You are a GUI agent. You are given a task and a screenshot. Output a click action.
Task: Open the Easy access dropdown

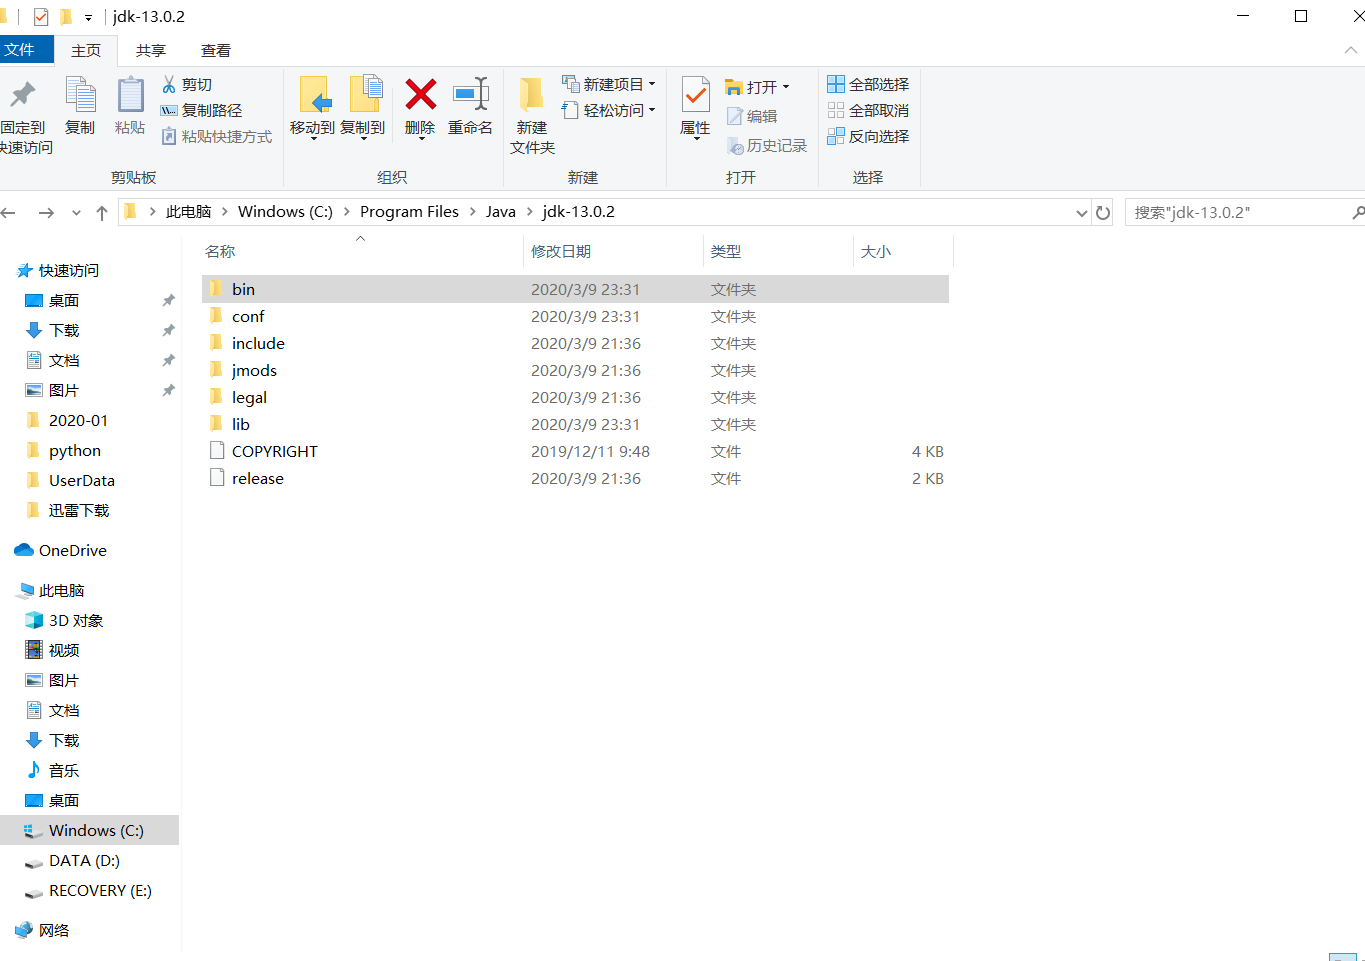pyautogui.click(x=609, y=110)
